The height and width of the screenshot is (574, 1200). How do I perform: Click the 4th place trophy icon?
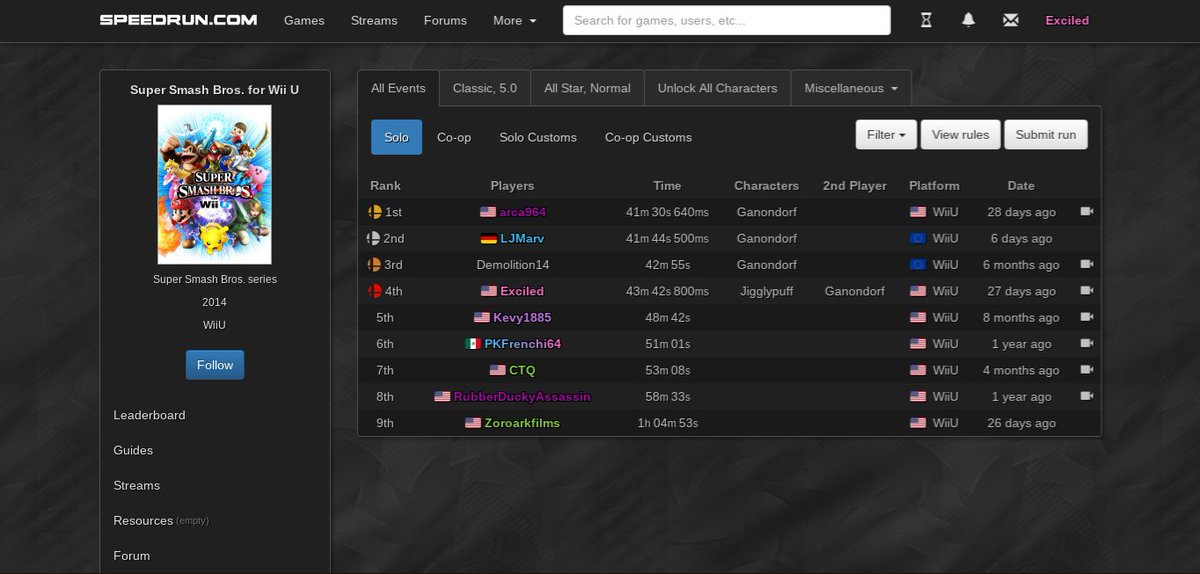click(x=375, y=291)
